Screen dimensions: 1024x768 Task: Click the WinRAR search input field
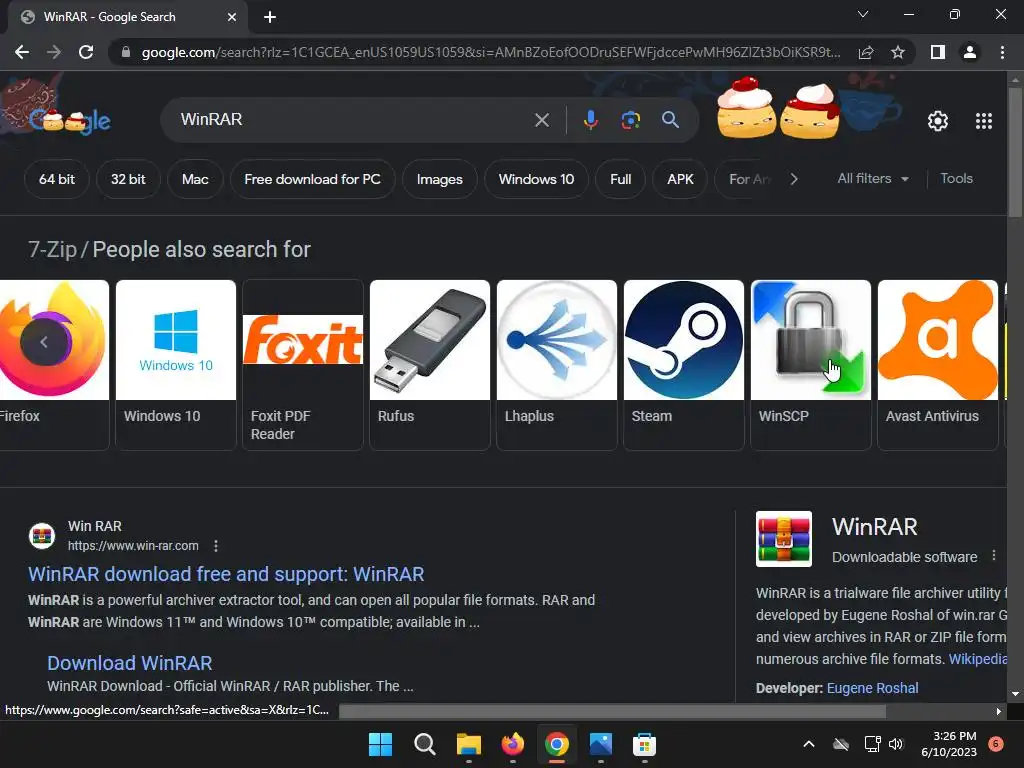point(353,120)
